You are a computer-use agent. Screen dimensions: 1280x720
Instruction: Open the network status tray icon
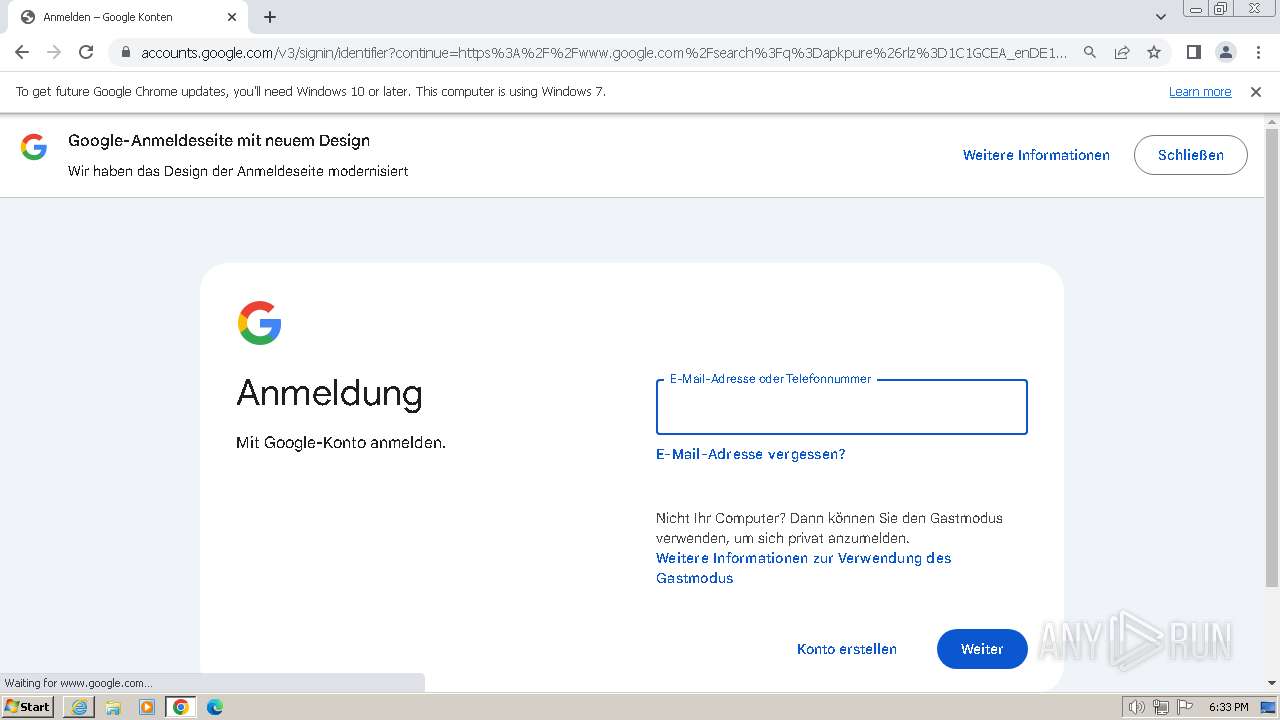tap(1160, 707)
